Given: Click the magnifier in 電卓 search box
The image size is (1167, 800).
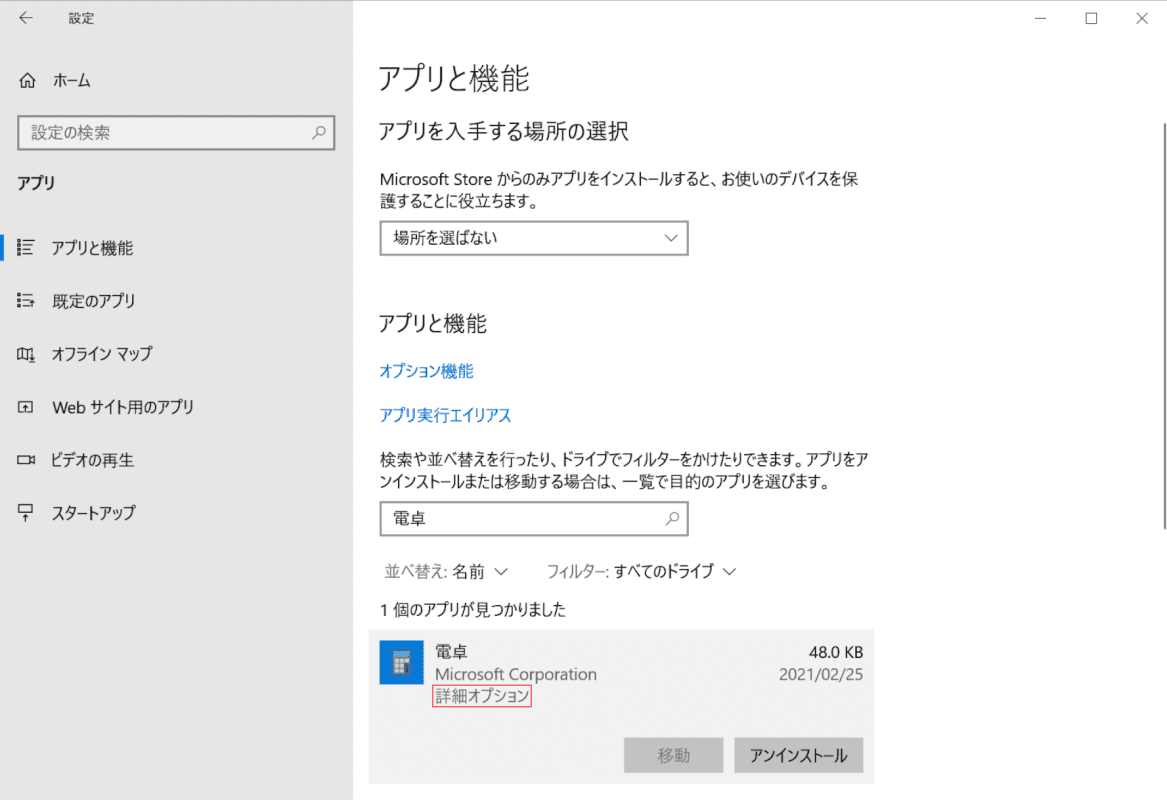Looking at the screenshot, I should (672, 519).
